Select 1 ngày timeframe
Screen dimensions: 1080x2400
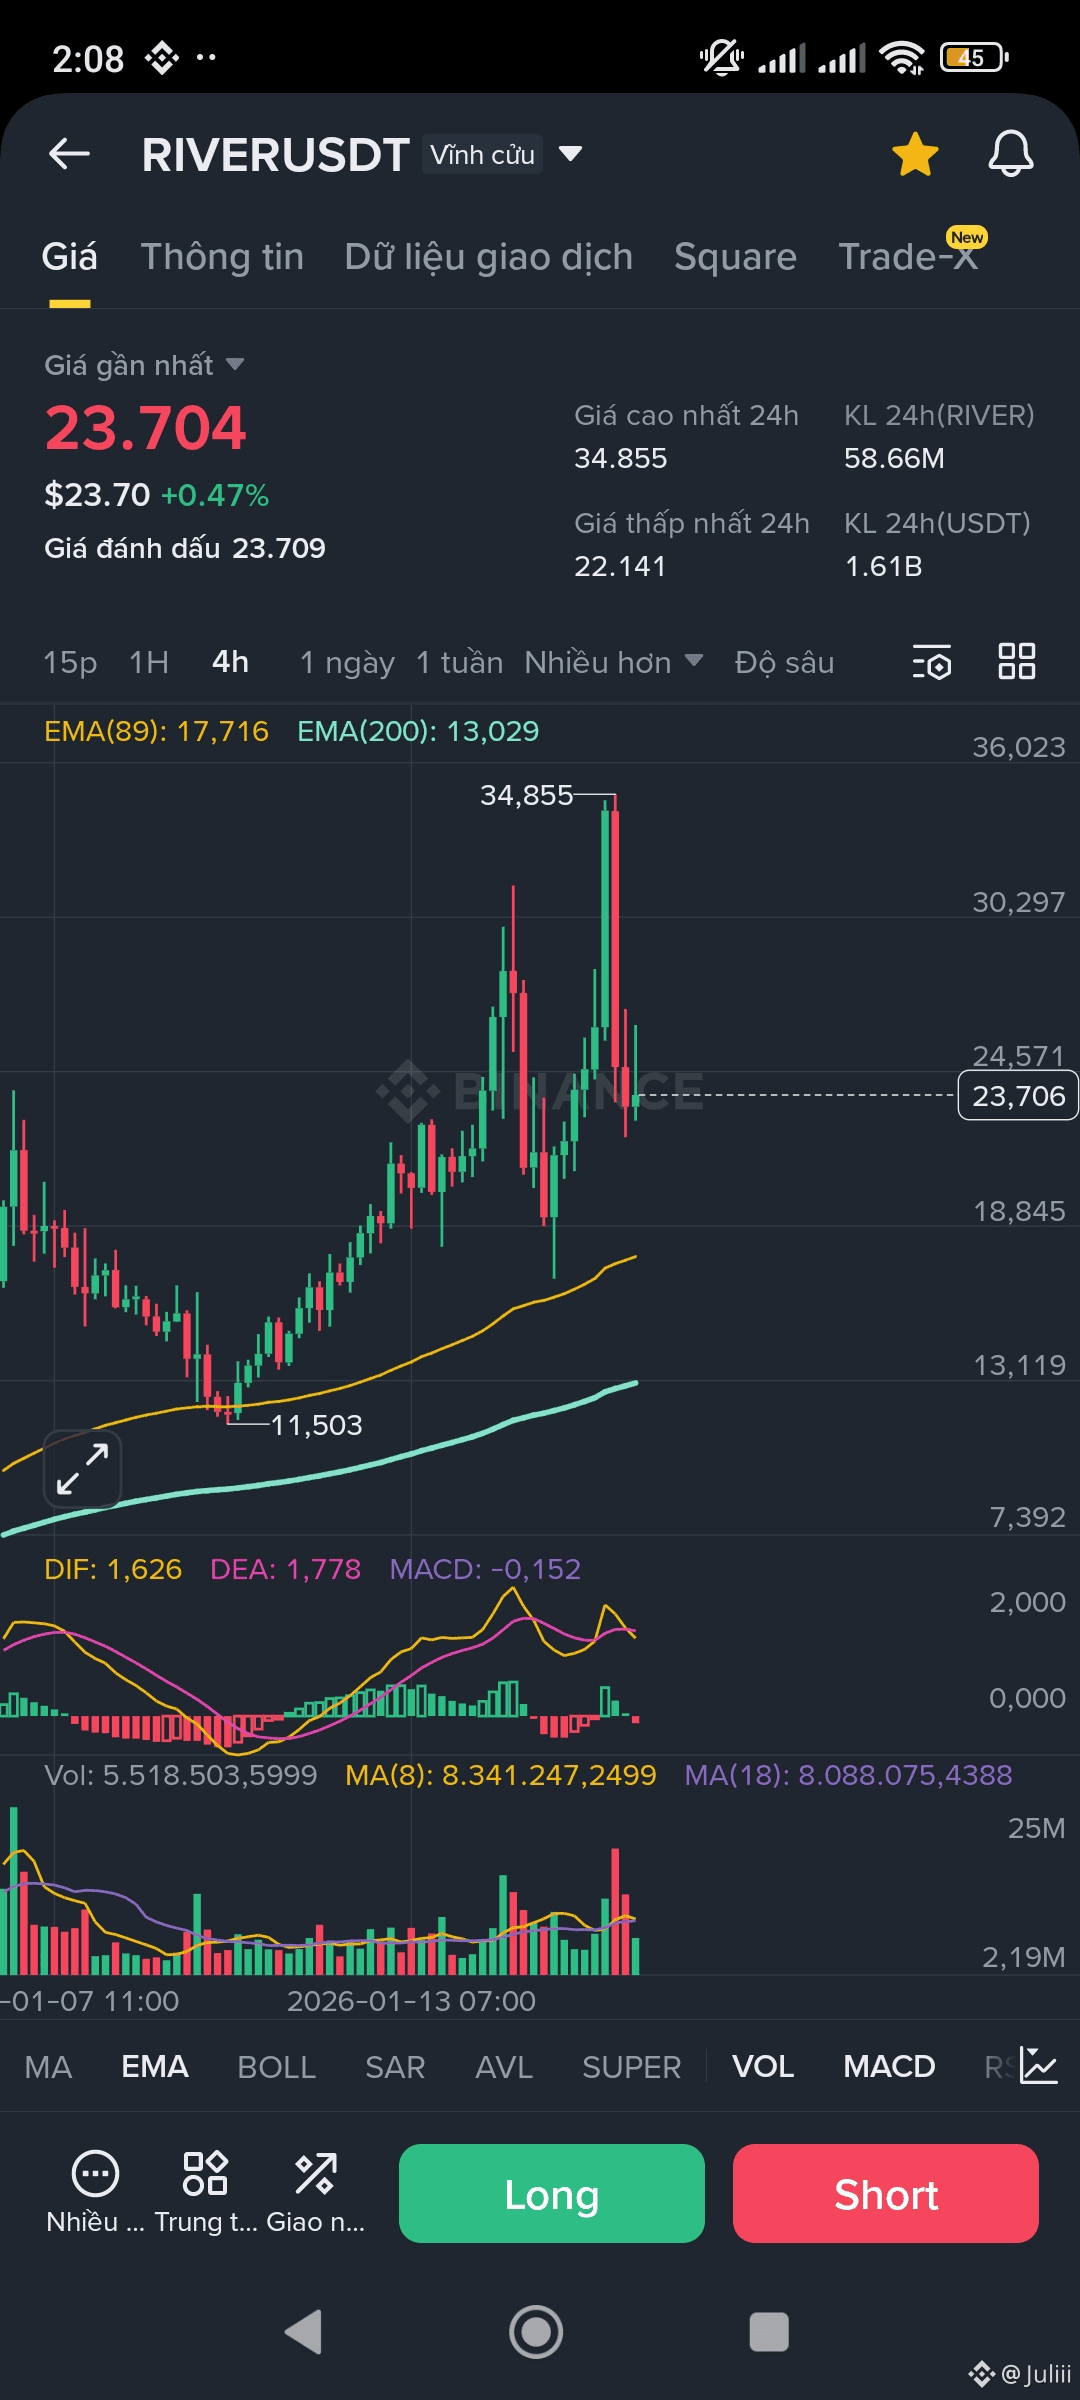tap(347, 662)
